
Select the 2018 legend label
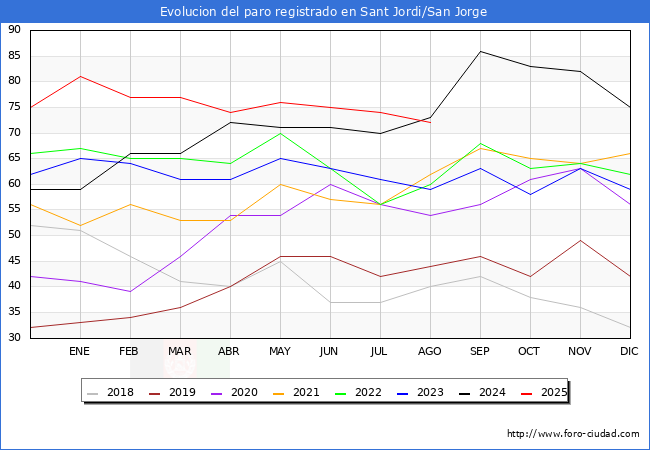(x=120, y=392)
